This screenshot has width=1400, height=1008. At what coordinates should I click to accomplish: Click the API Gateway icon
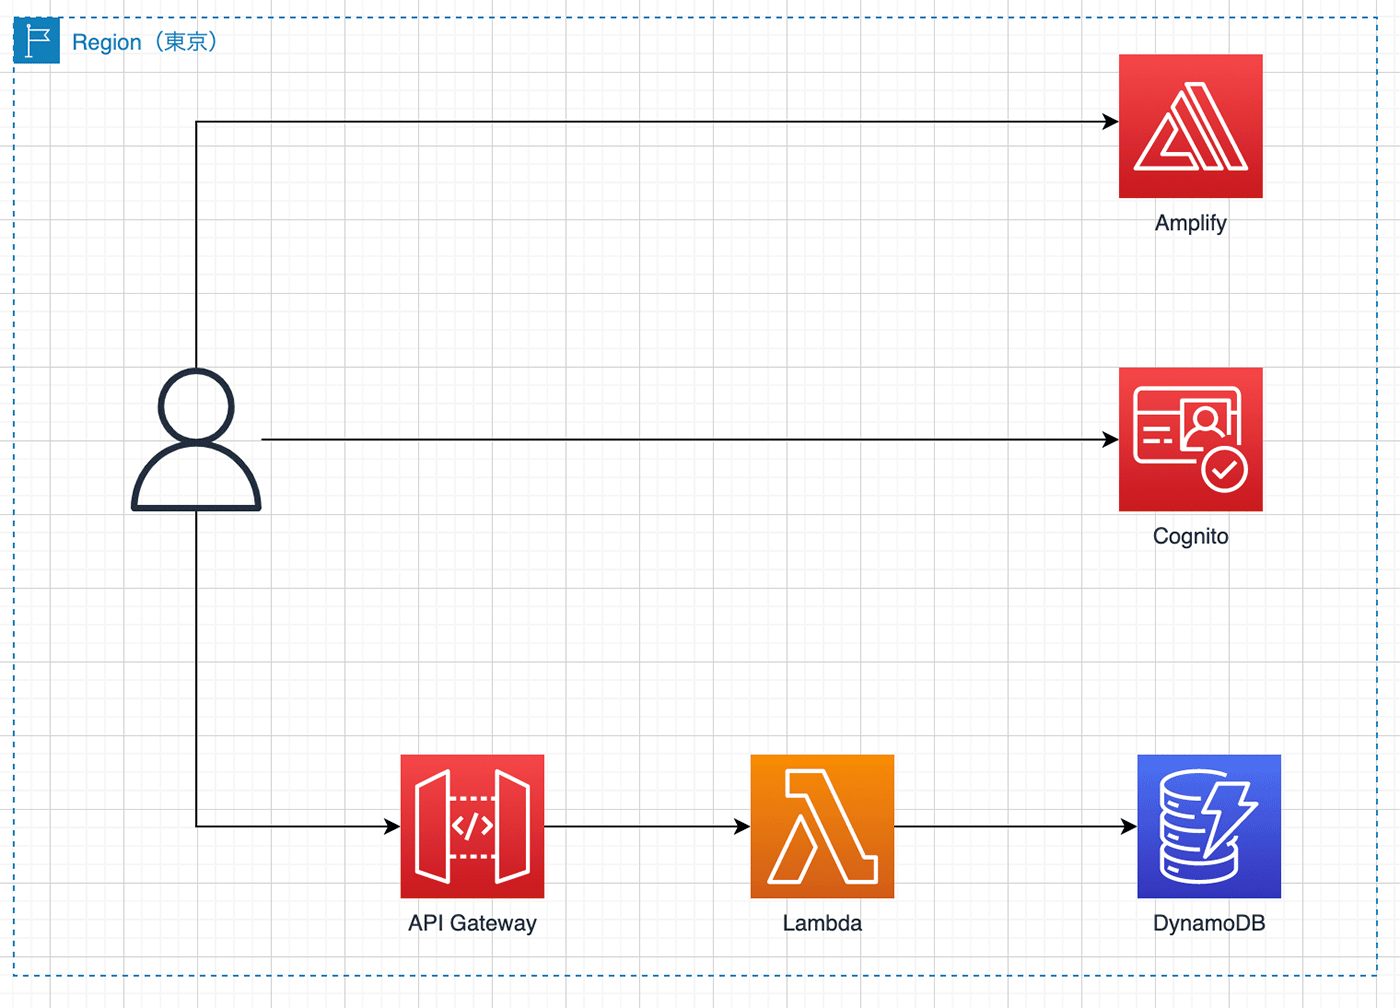(x=472, y=826)
